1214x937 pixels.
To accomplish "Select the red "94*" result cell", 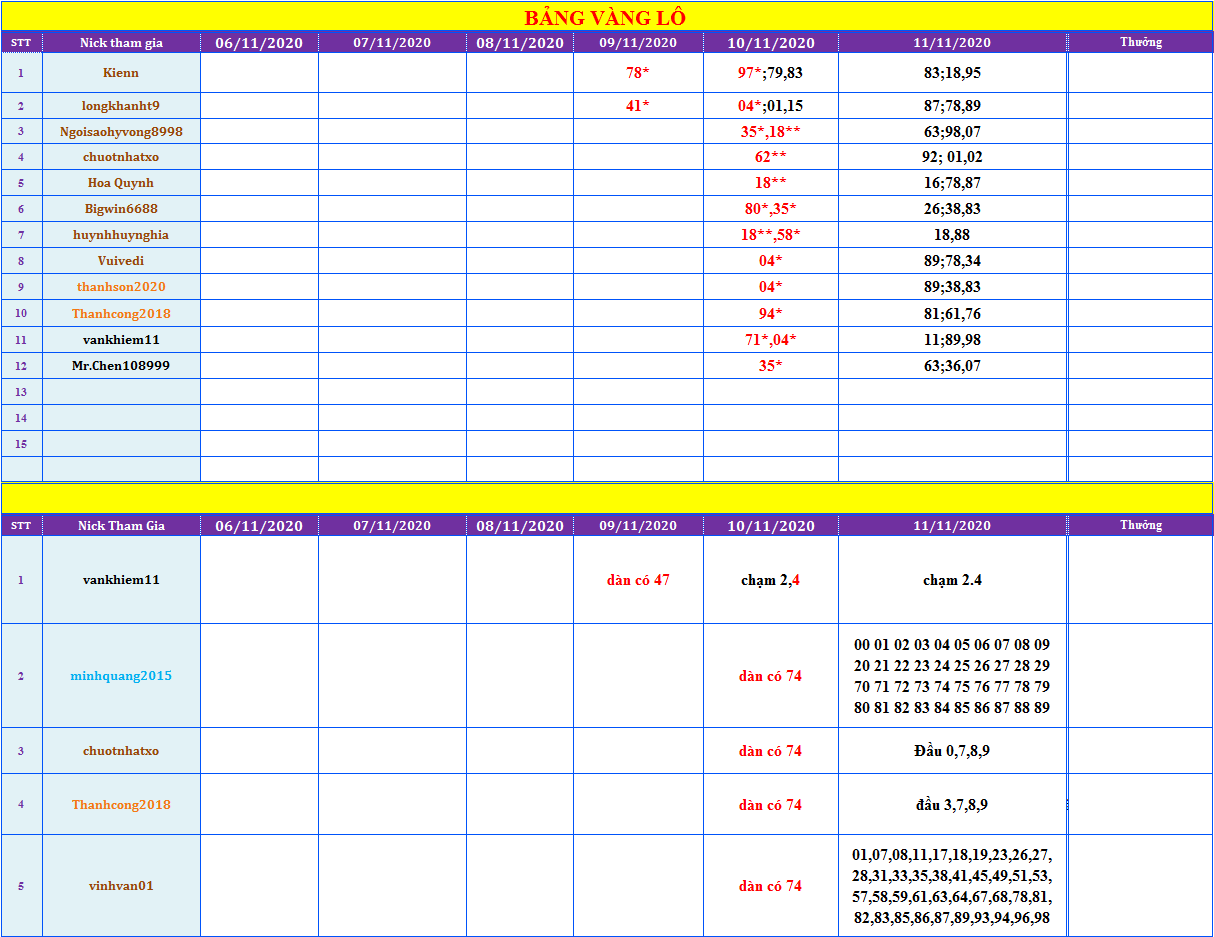I will (x=770, y=314).
